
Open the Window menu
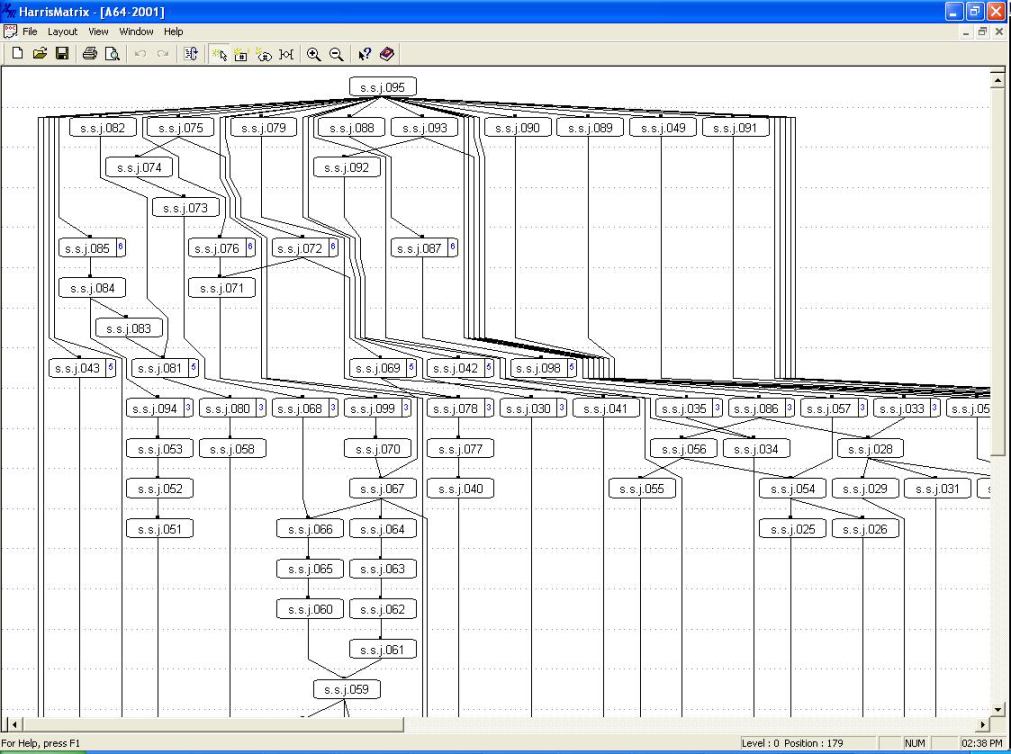pos(136,32)
